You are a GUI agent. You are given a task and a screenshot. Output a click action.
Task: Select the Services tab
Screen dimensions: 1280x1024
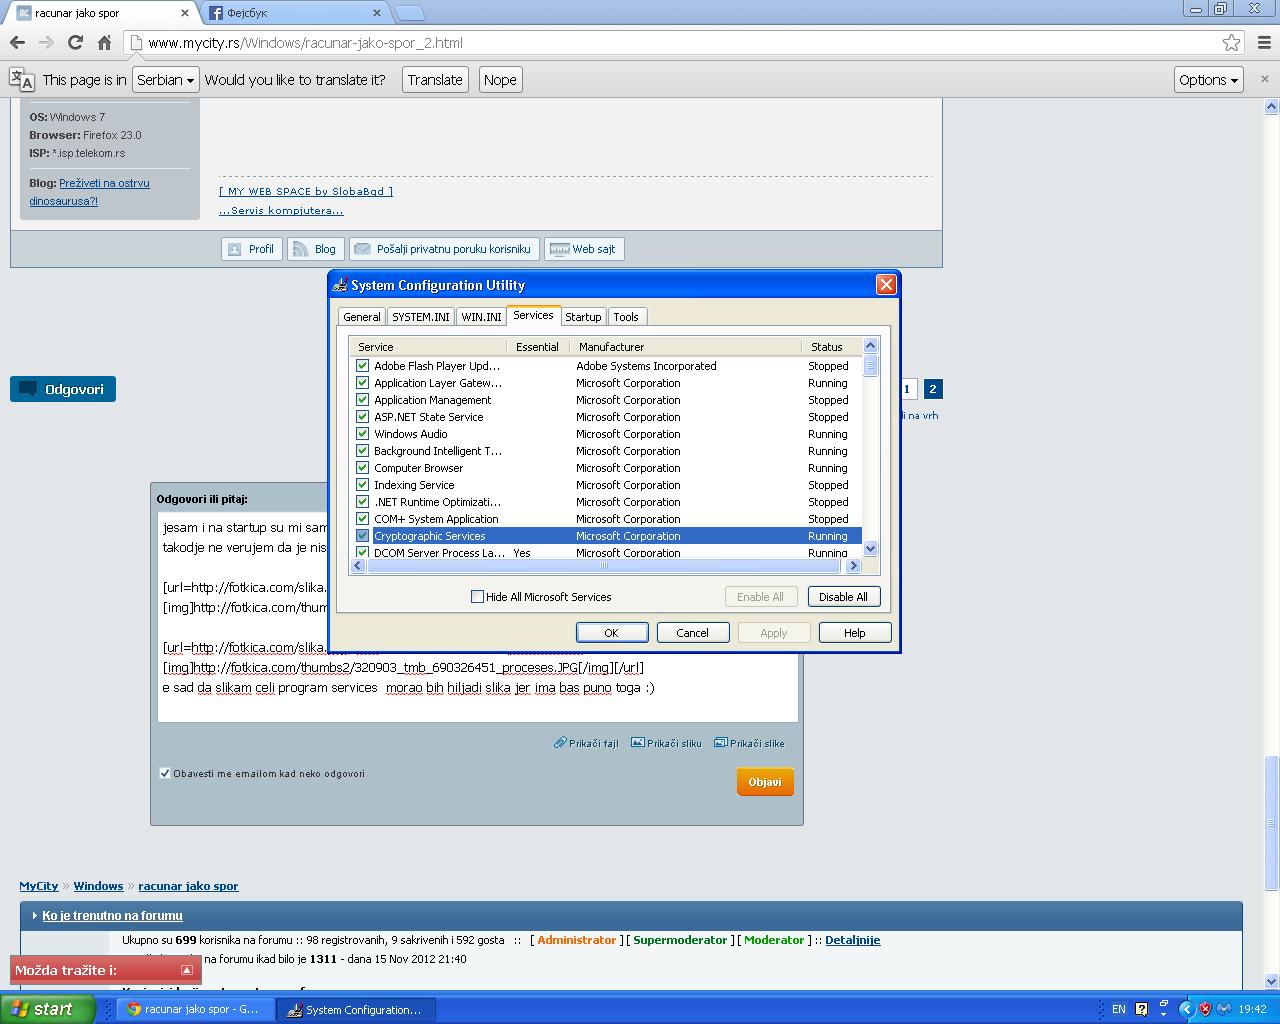point(533,315)
